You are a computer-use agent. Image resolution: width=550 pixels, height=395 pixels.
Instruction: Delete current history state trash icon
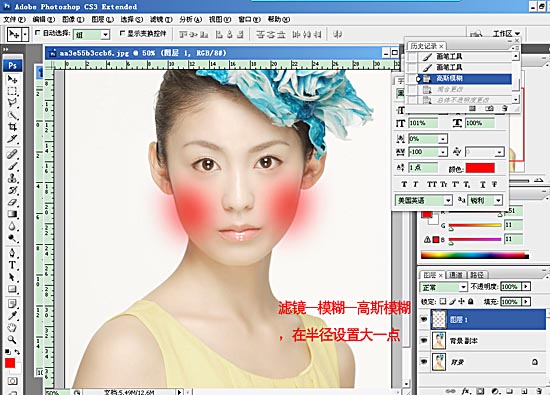point(504,108)
